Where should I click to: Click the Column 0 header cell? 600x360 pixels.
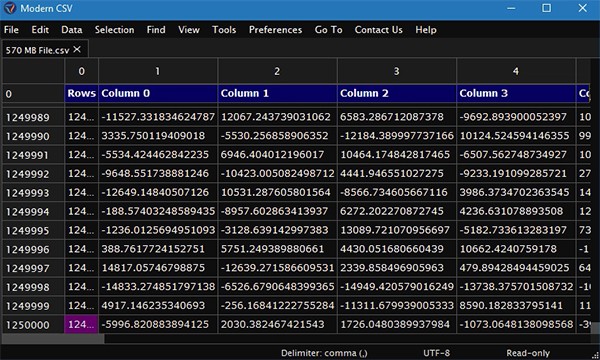click(158, 93)
